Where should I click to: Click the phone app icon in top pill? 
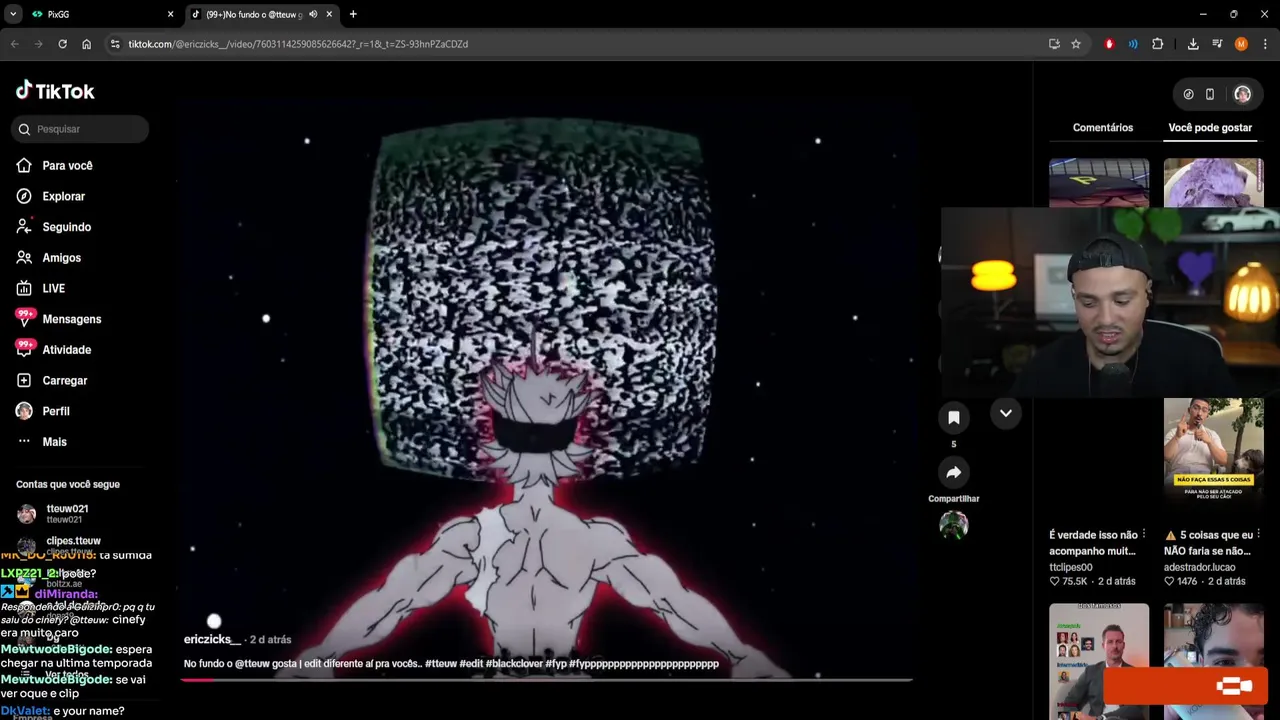(x=1210, y=94)
